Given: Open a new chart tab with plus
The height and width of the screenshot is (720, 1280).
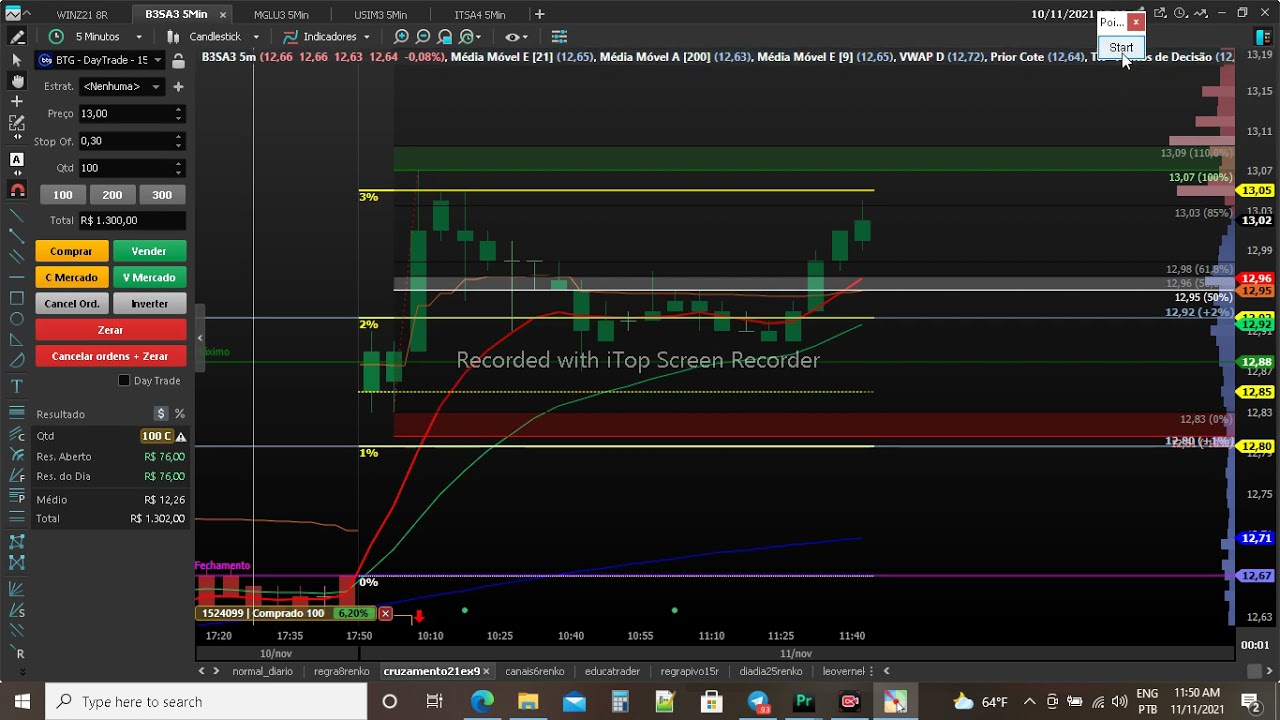Looking at the screenshot, I should pyautogui.click(x=540, y=14).
